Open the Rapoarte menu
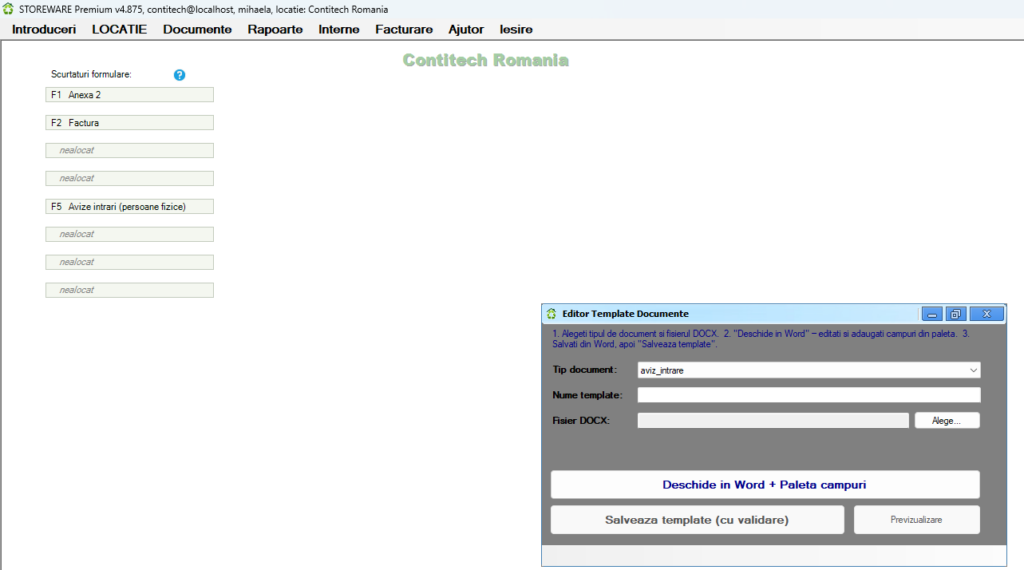The width and height of the screenshot is (1024, 570). click(x=275, y=29)
